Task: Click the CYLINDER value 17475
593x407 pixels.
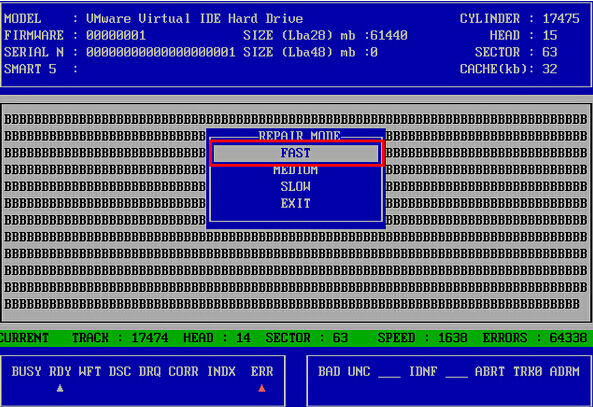Action: [561, 19]
